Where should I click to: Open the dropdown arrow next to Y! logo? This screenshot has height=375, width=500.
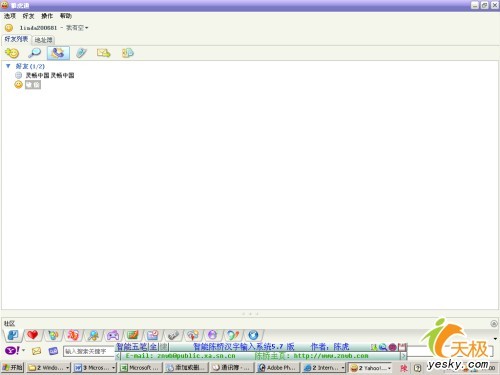[x=24, y=350]
